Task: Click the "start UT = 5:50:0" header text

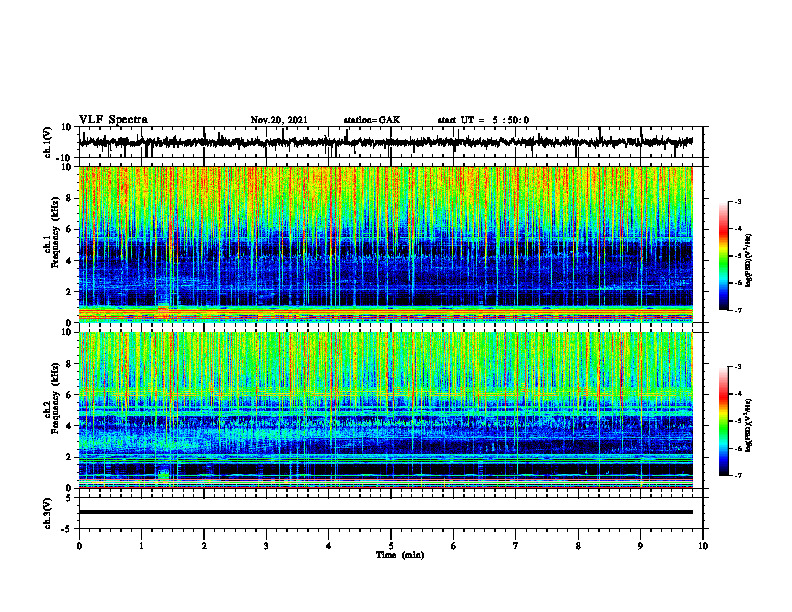Action: pos(483,120)
